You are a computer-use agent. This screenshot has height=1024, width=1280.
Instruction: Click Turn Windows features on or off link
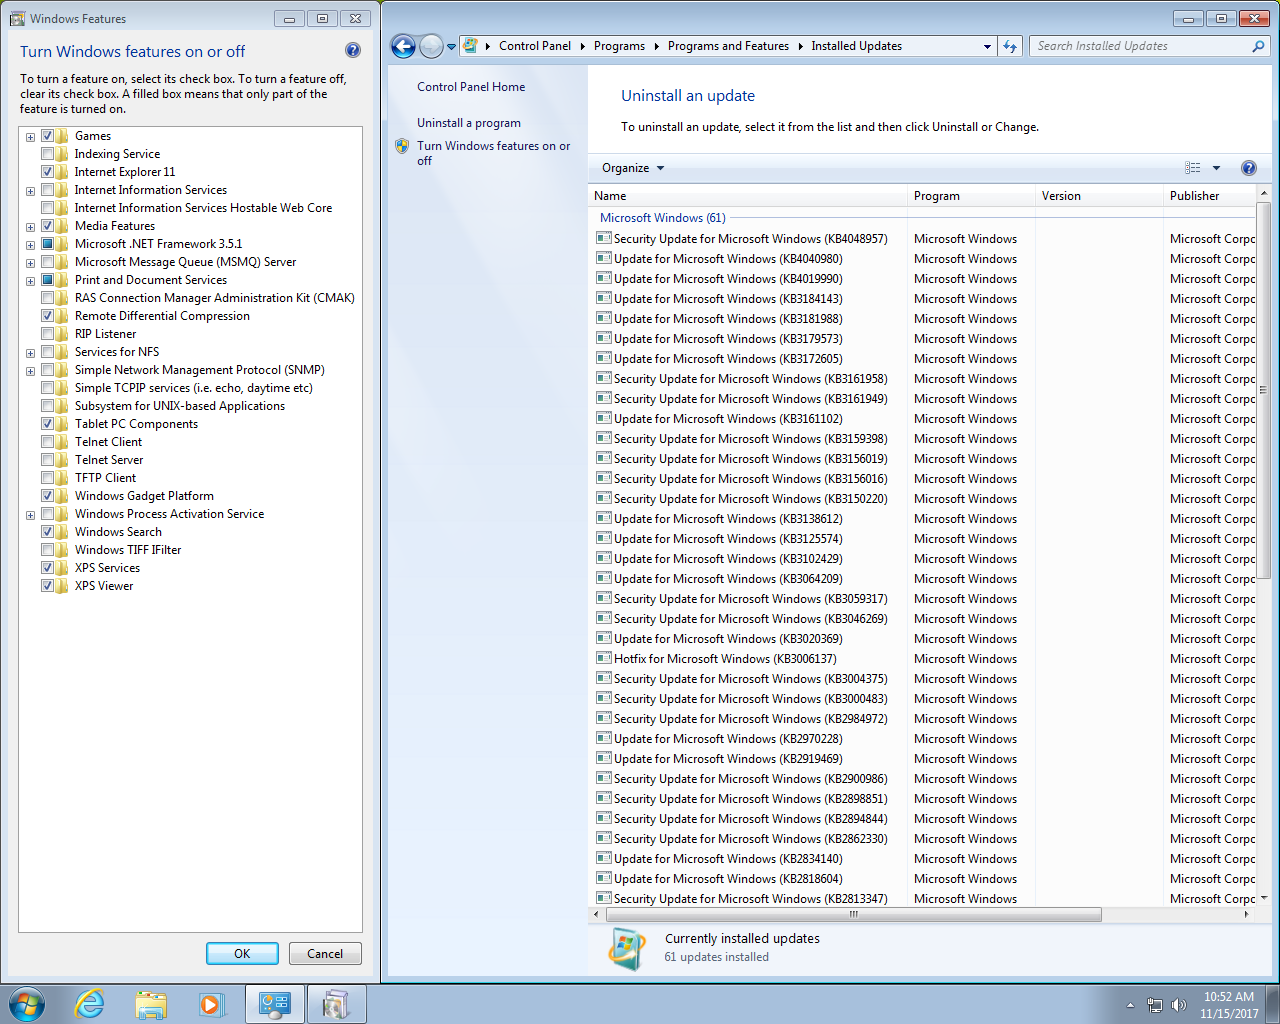[494, 153]
